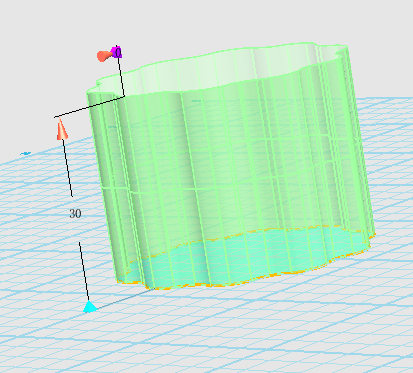Select the purple square handle labeled 0
413x373 pixels.
coord(117,53)
